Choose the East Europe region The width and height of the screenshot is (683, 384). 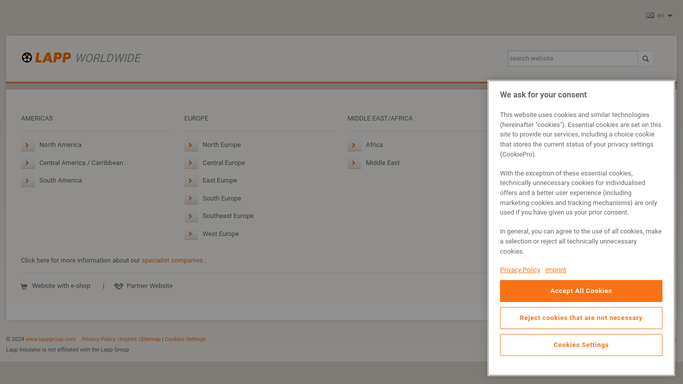(220, 180)
